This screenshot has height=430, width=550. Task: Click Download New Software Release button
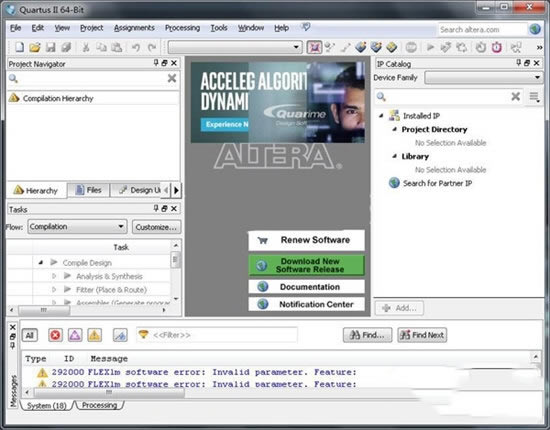click(x=306, y=265)
